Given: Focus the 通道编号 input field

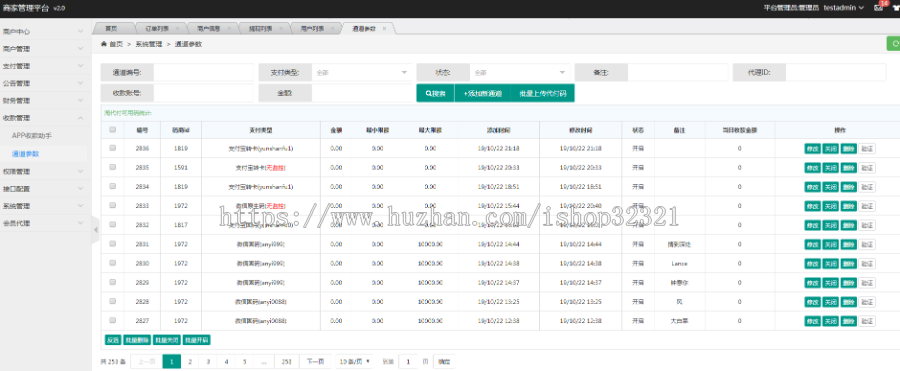Looking at the screenshot, I should coord(203,72).
